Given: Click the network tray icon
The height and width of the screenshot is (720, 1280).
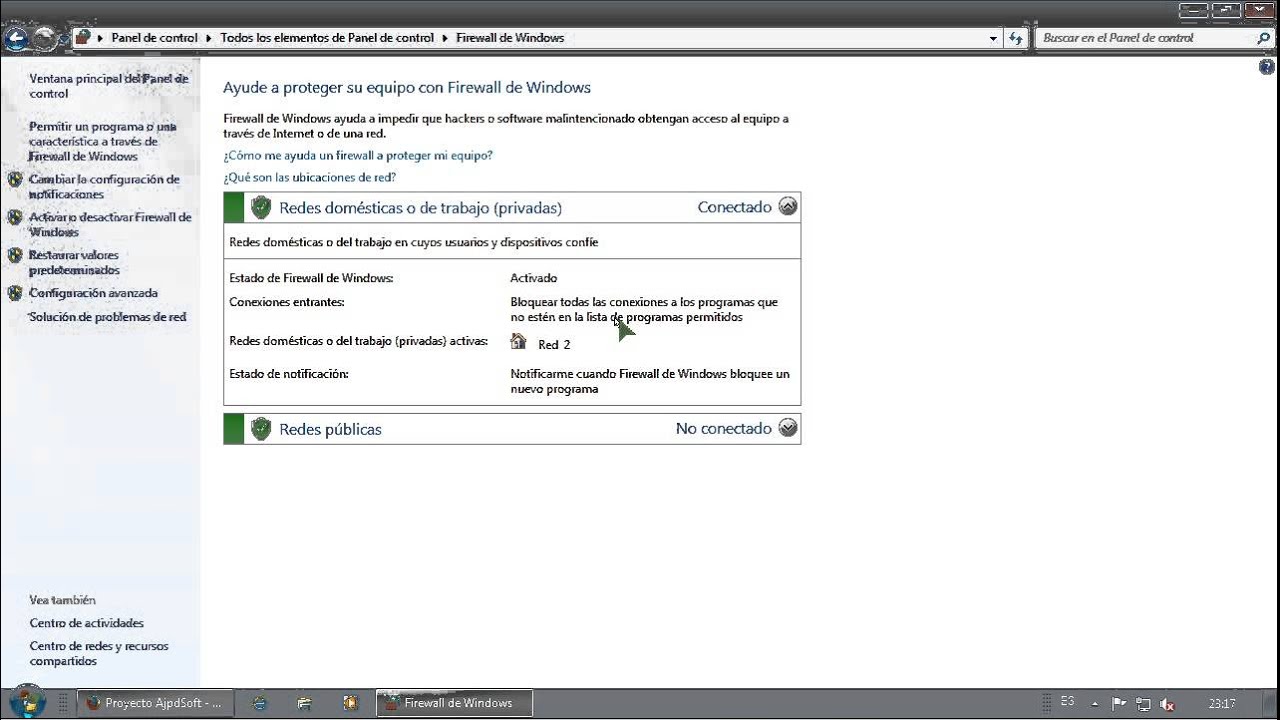Looking at the screenshot, I should [1143, 704].
